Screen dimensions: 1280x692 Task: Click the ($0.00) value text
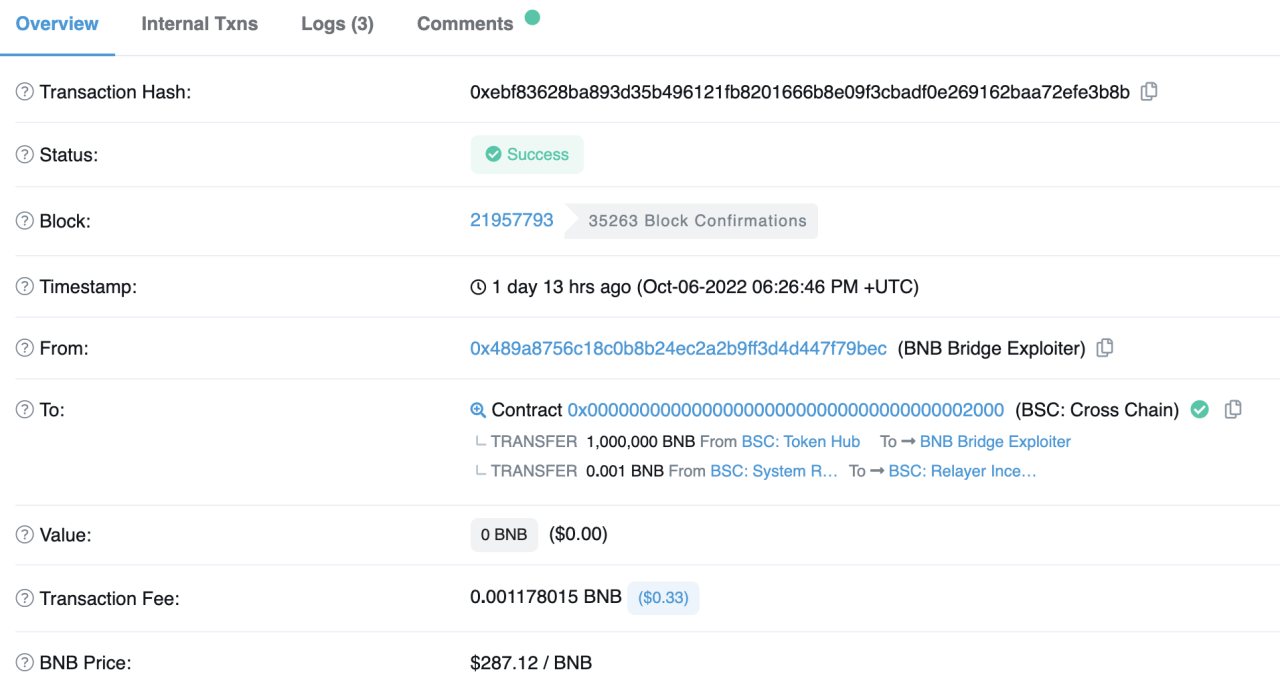point(578,534)
